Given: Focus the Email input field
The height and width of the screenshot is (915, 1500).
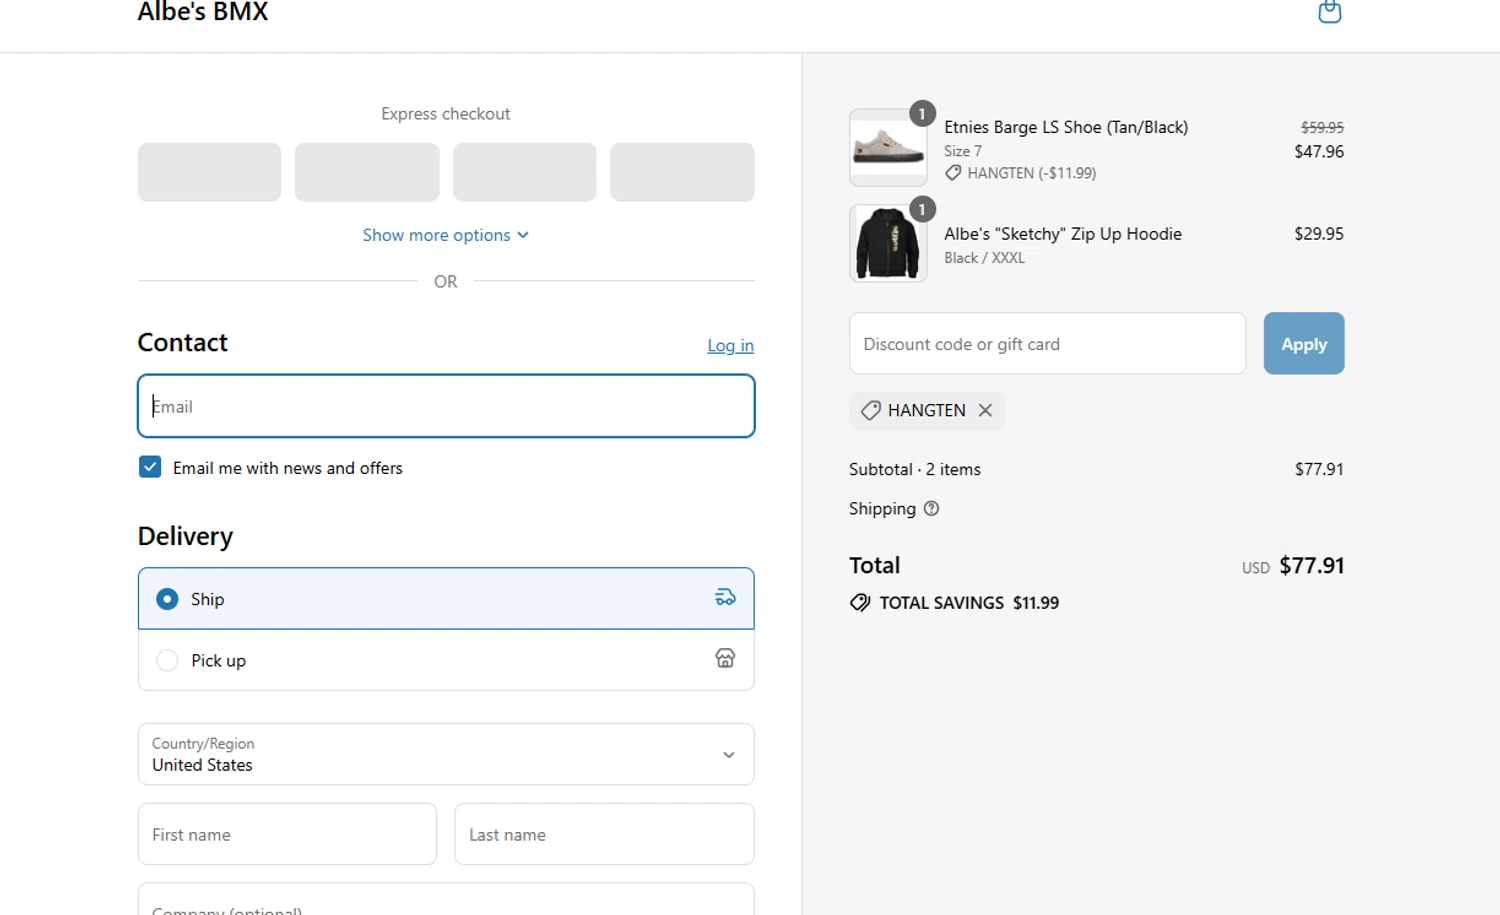Looking at the screenshot, I should tap(446, 406).
